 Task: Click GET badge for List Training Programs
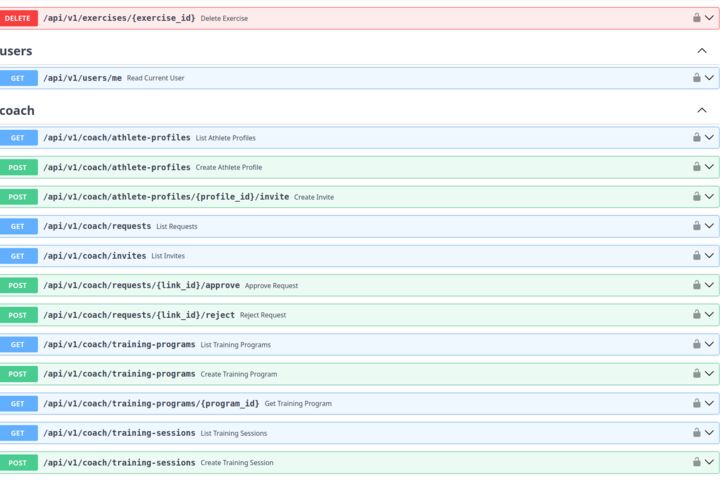[18, 344]
